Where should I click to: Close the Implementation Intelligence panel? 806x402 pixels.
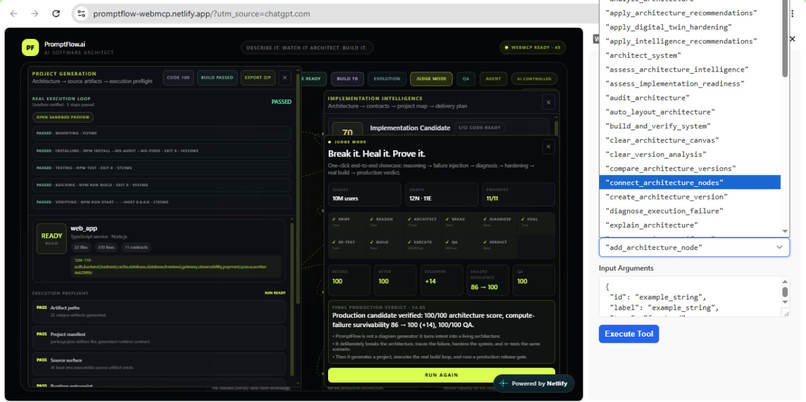[548, 102]
